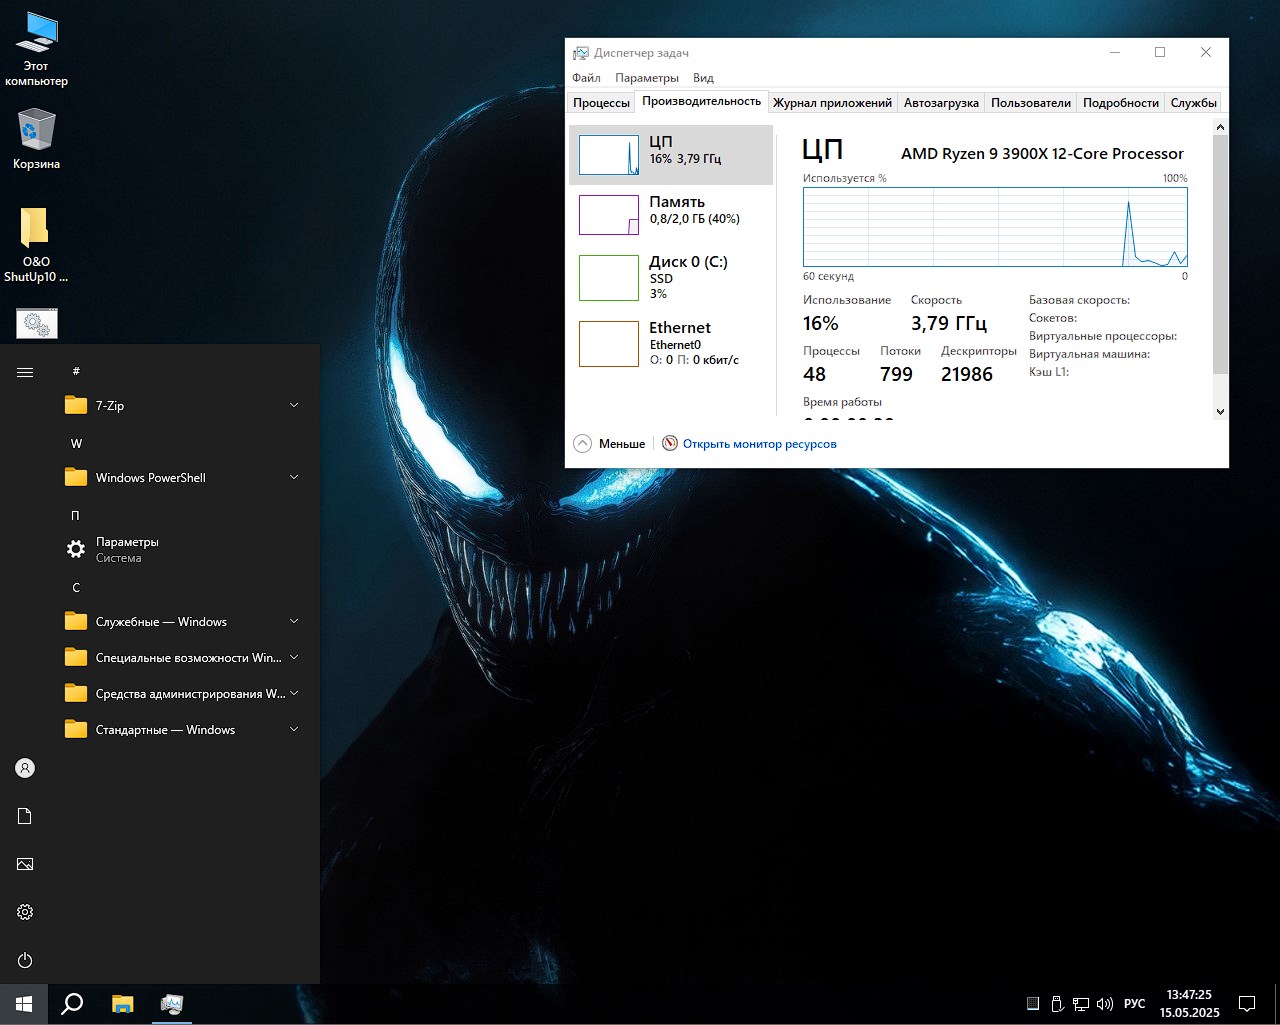Expand the Стандартные — Windows folder
Image resolution: width=1280 pixels, height=1025 pixels.
pyautogui.click(x=180, y=729)
